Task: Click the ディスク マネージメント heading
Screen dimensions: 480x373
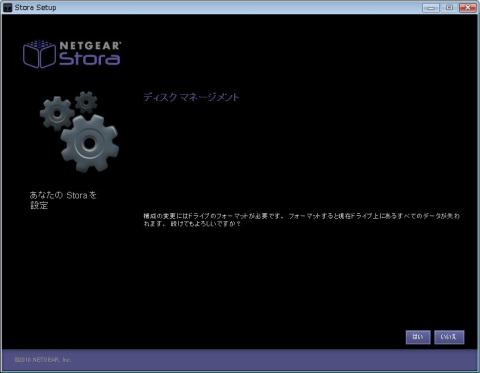Action: pyautogui.click(x=191, y=97)
